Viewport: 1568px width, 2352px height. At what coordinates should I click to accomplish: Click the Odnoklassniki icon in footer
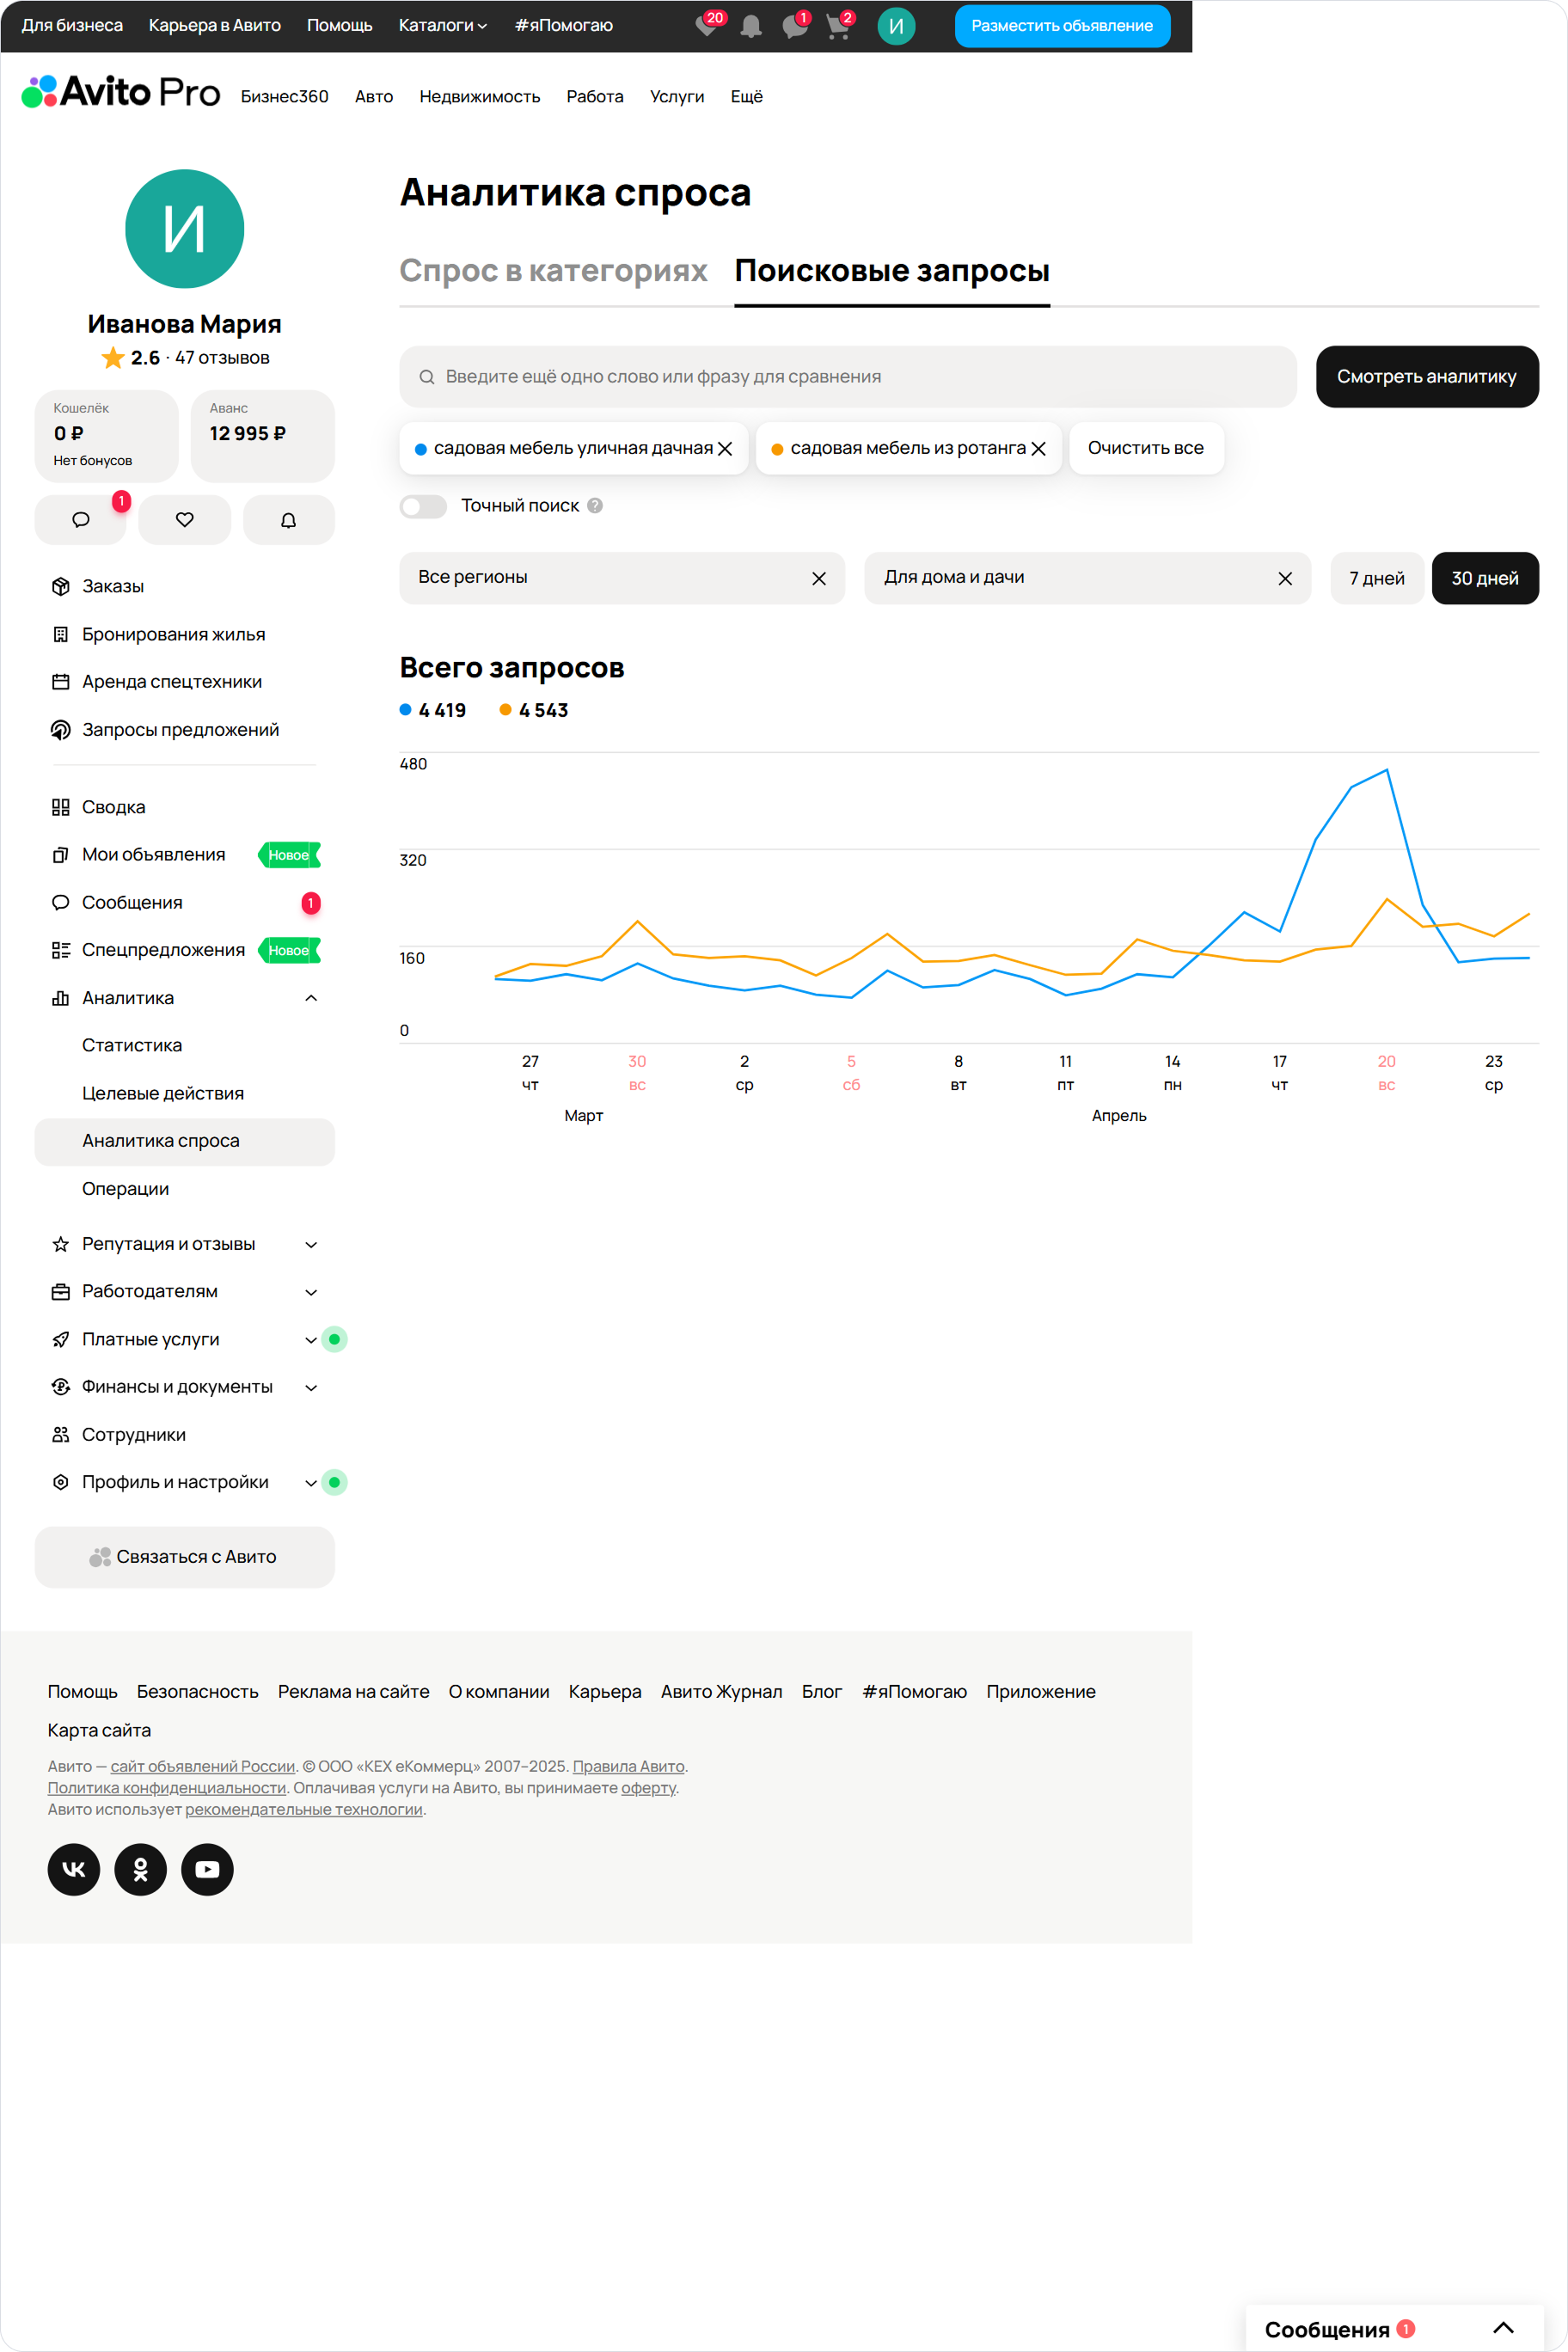point(140,1869)
